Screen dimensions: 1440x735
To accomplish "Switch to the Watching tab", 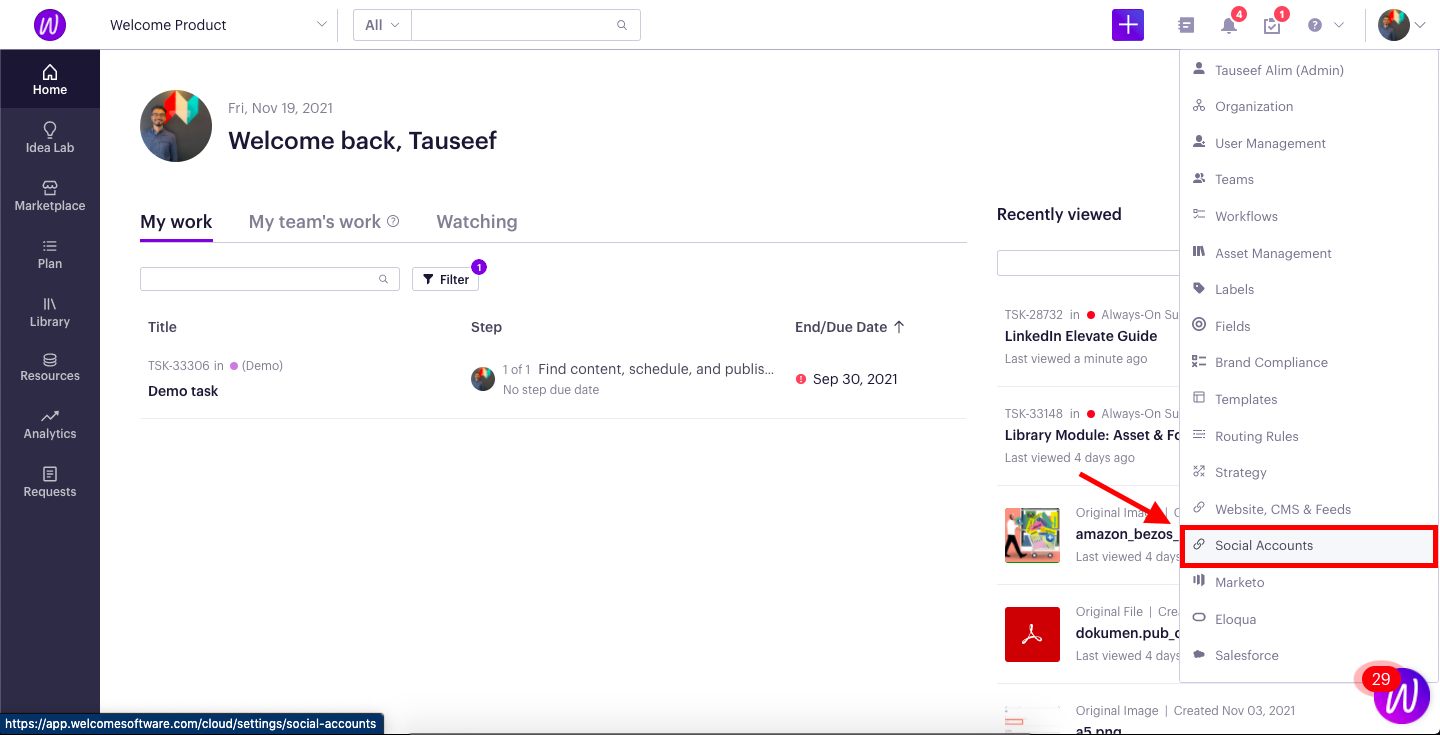I will click(477, 222).
